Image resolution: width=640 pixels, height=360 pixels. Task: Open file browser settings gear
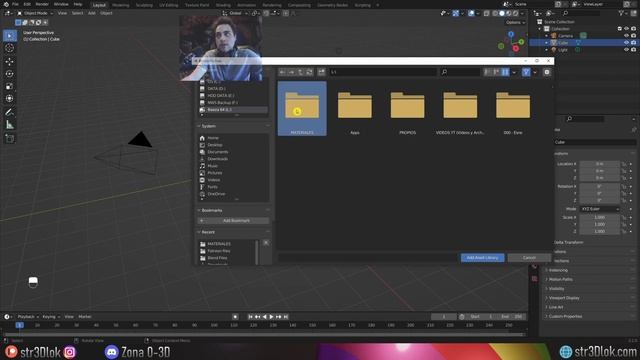point(547,72)
